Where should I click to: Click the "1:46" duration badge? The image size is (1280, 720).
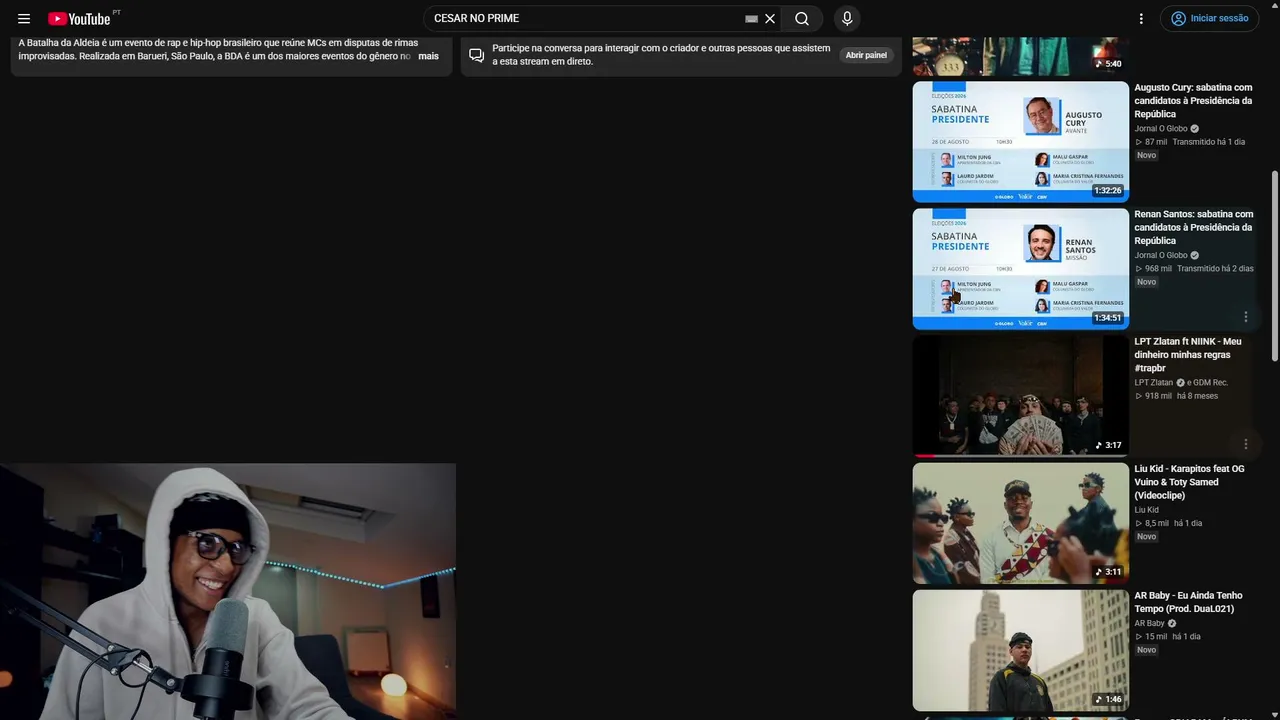1108,699
